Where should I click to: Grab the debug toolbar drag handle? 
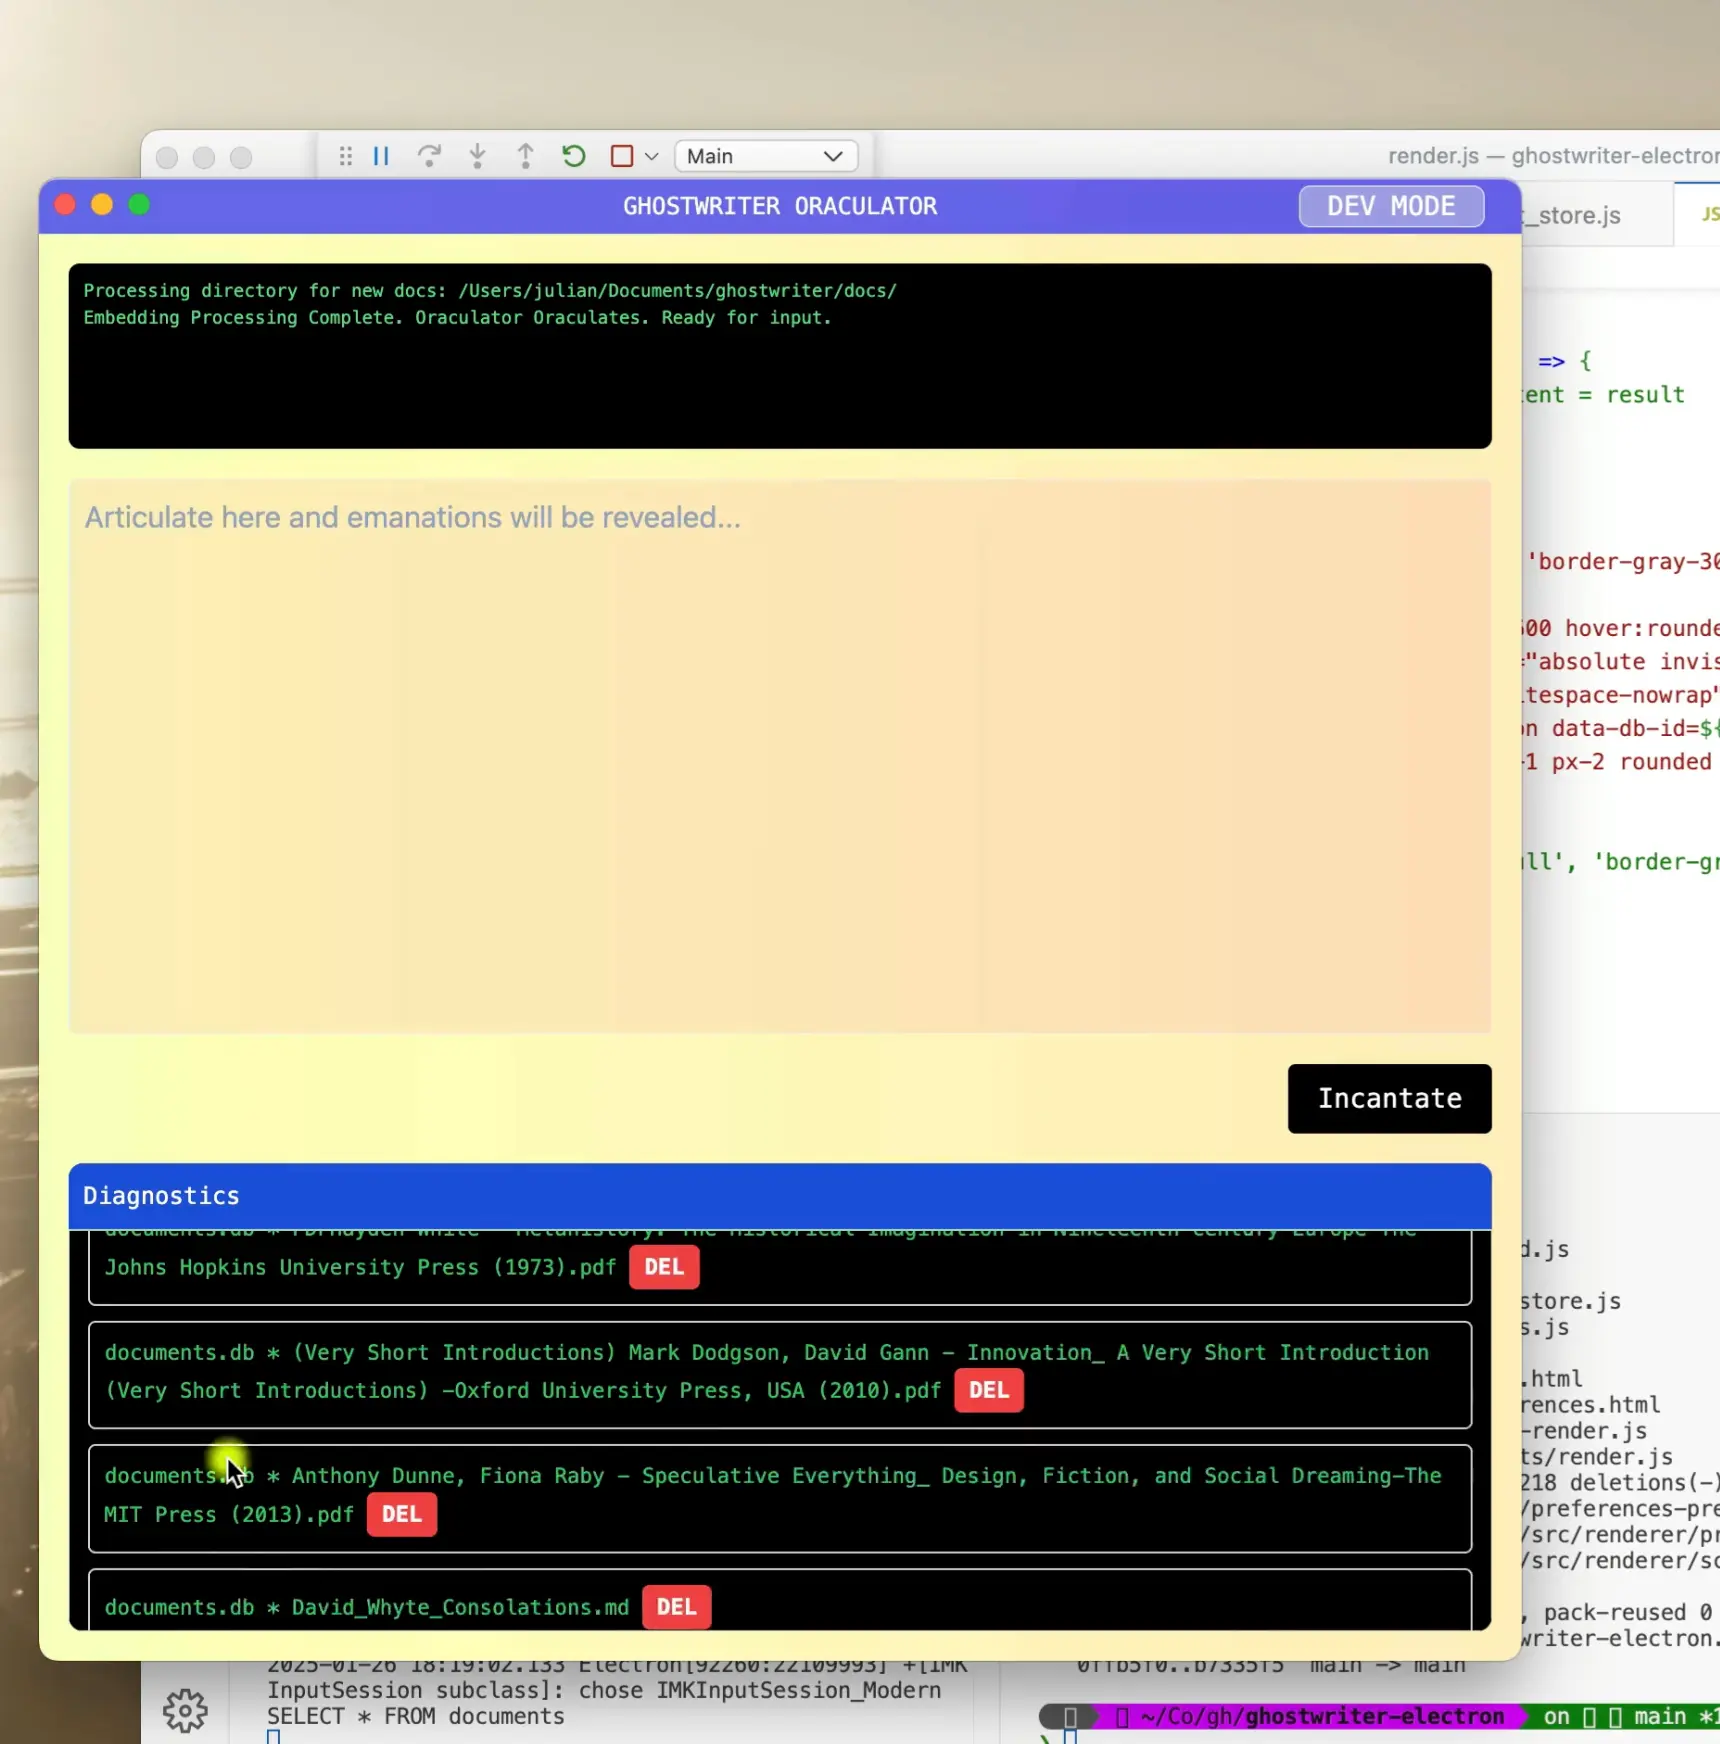345,156
